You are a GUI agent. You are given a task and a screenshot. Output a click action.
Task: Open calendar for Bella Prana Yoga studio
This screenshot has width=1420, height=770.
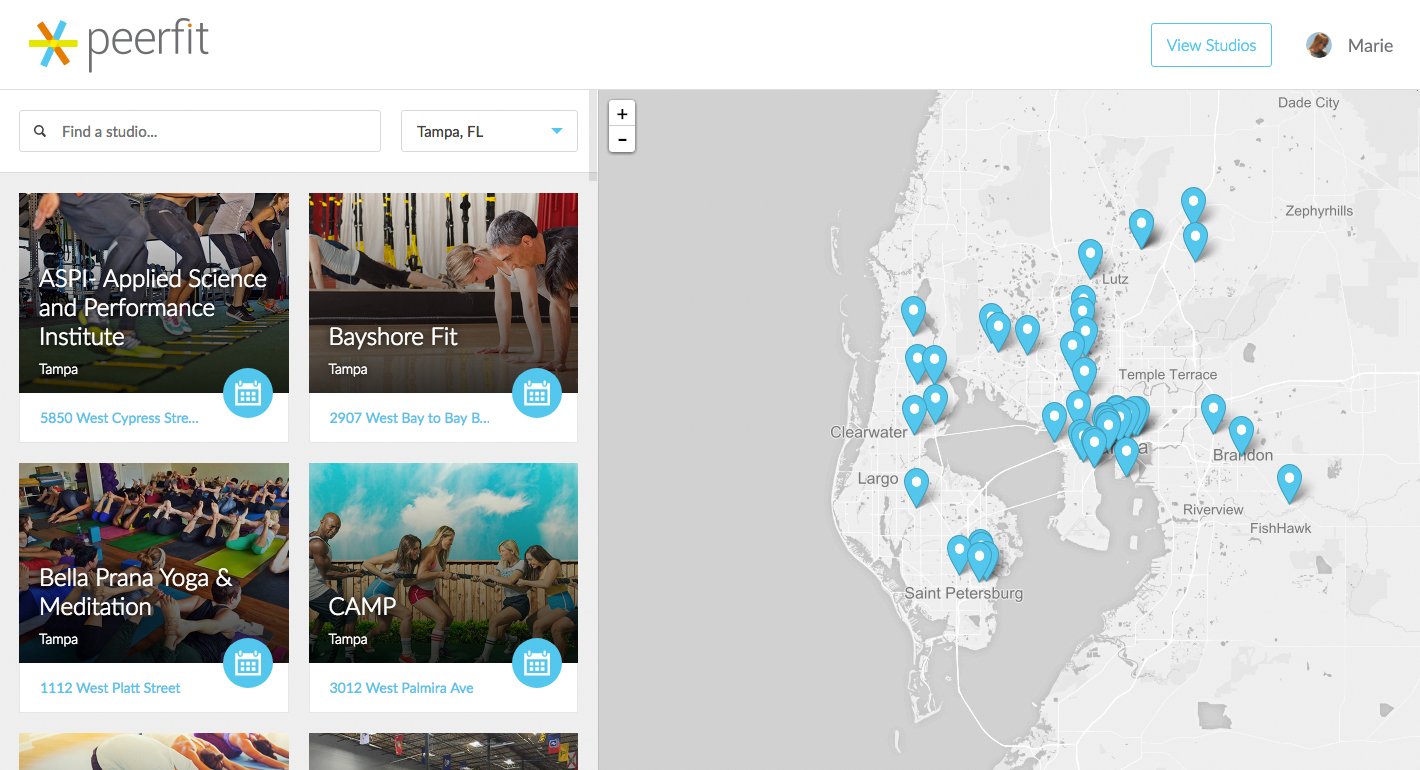[248, 663]
